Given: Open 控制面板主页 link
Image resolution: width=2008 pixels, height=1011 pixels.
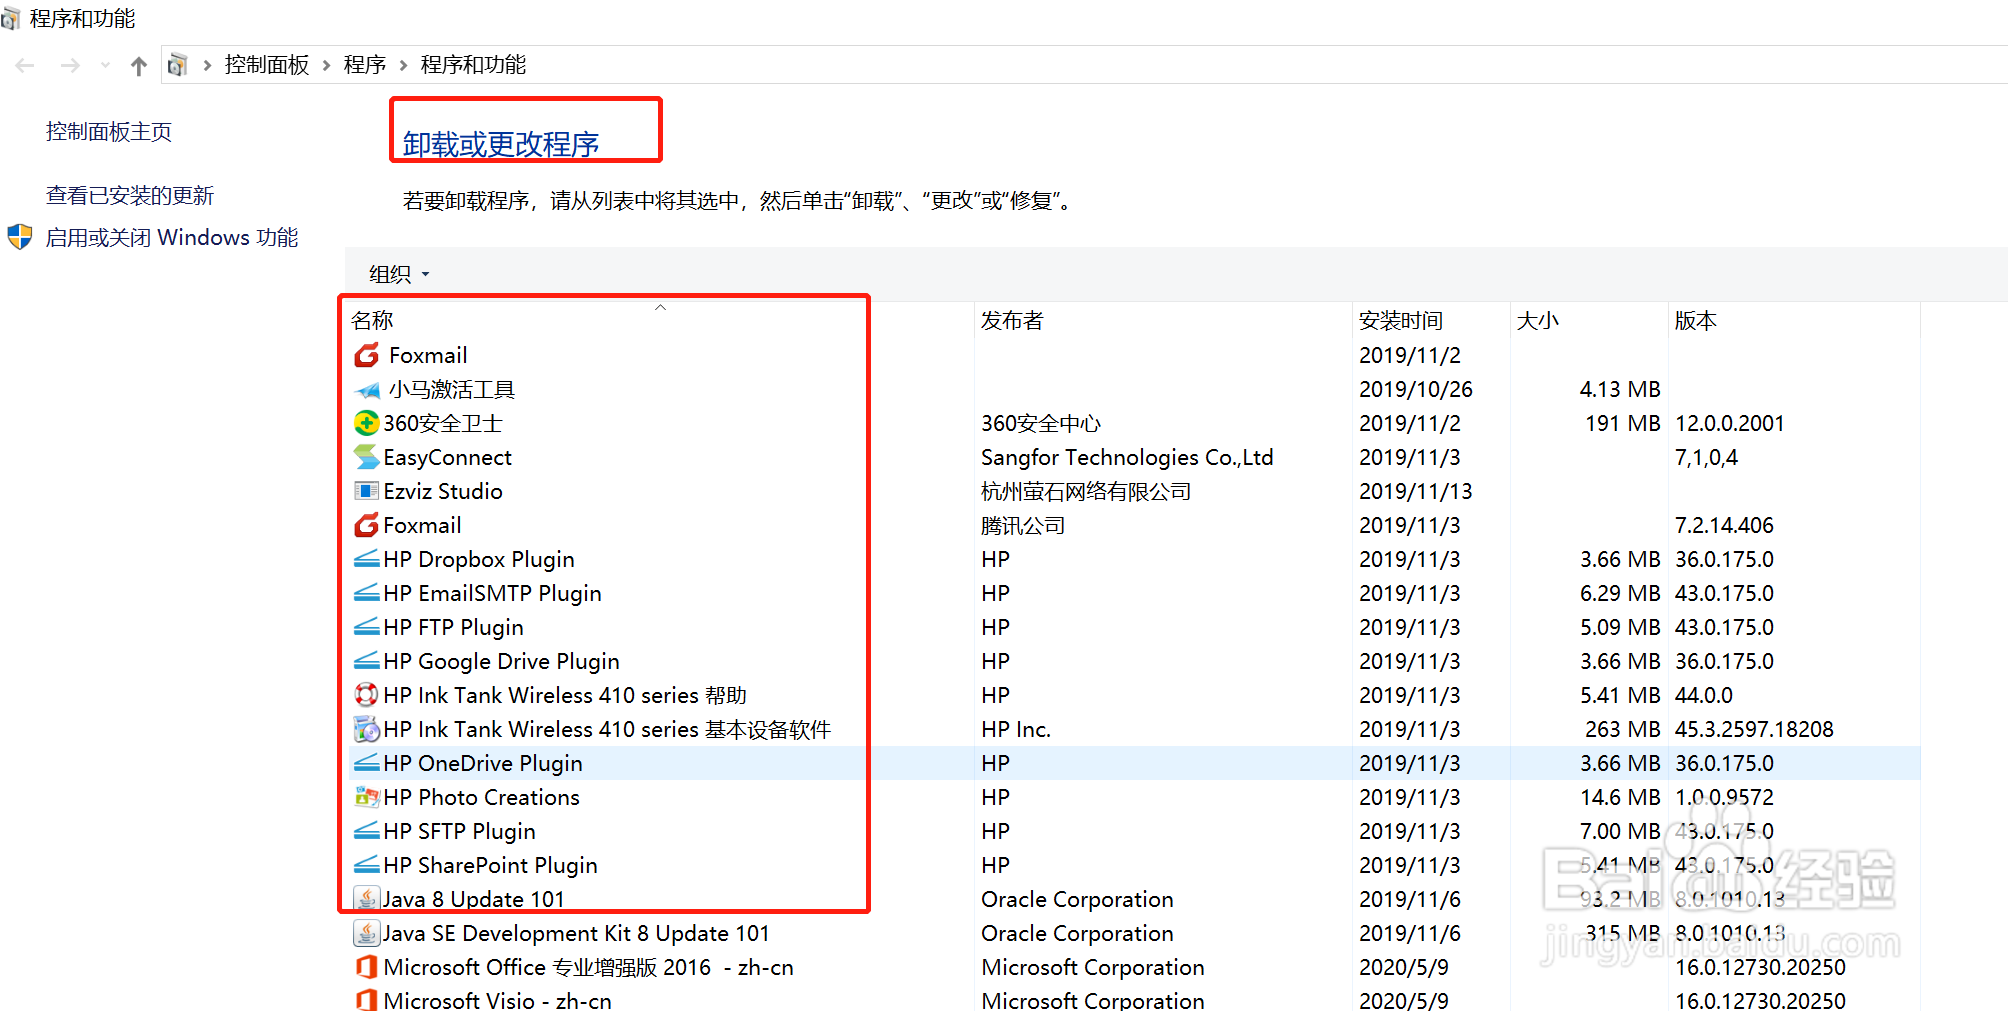Looking at the screenshot, I should (x=109, y=132).
